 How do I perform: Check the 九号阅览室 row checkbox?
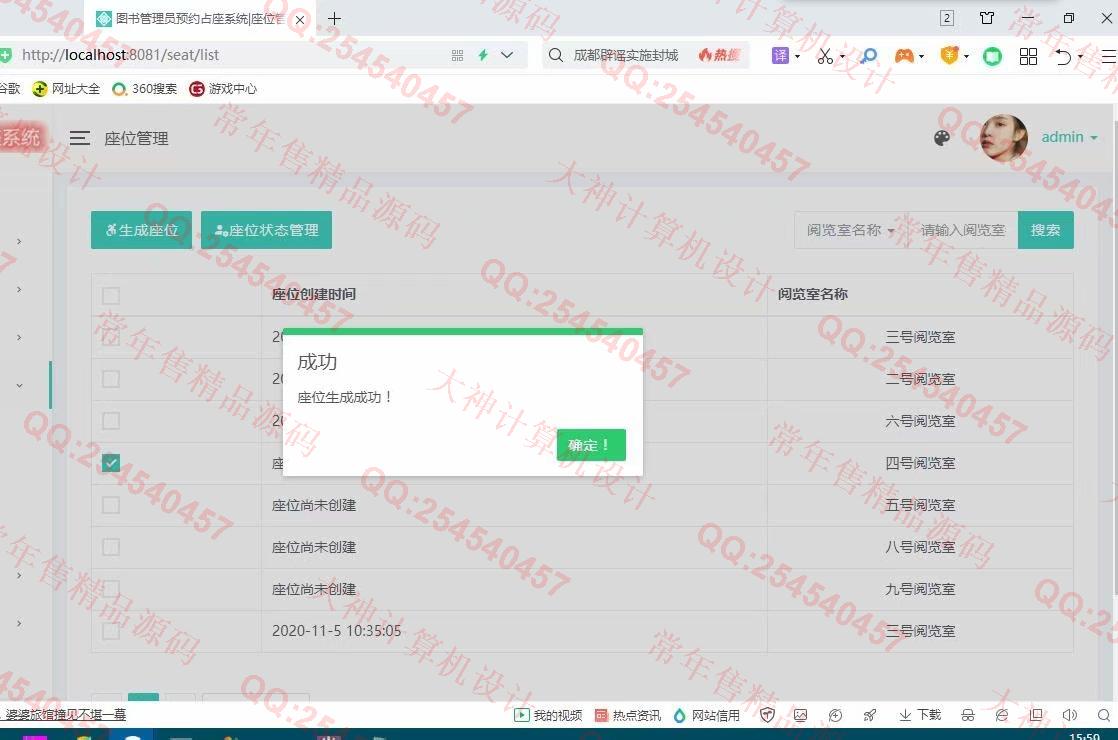111,590
